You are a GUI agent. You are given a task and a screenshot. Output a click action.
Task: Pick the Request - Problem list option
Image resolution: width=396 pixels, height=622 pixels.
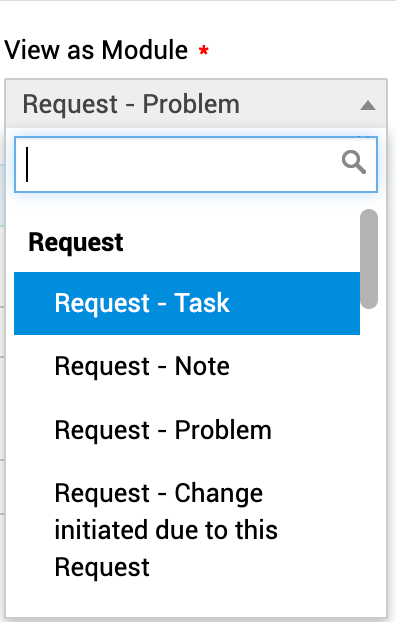(187, 430)
